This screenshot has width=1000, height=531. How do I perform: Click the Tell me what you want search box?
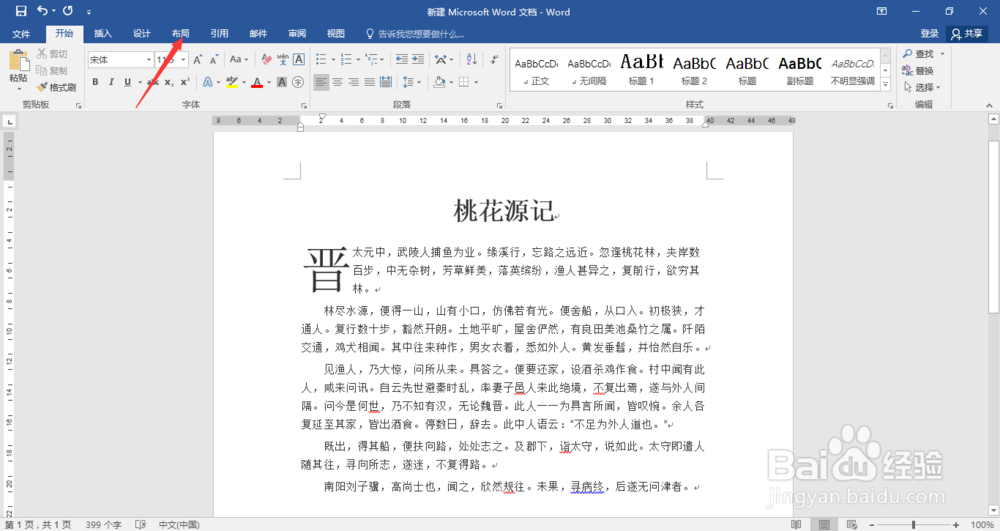[416, 34]
